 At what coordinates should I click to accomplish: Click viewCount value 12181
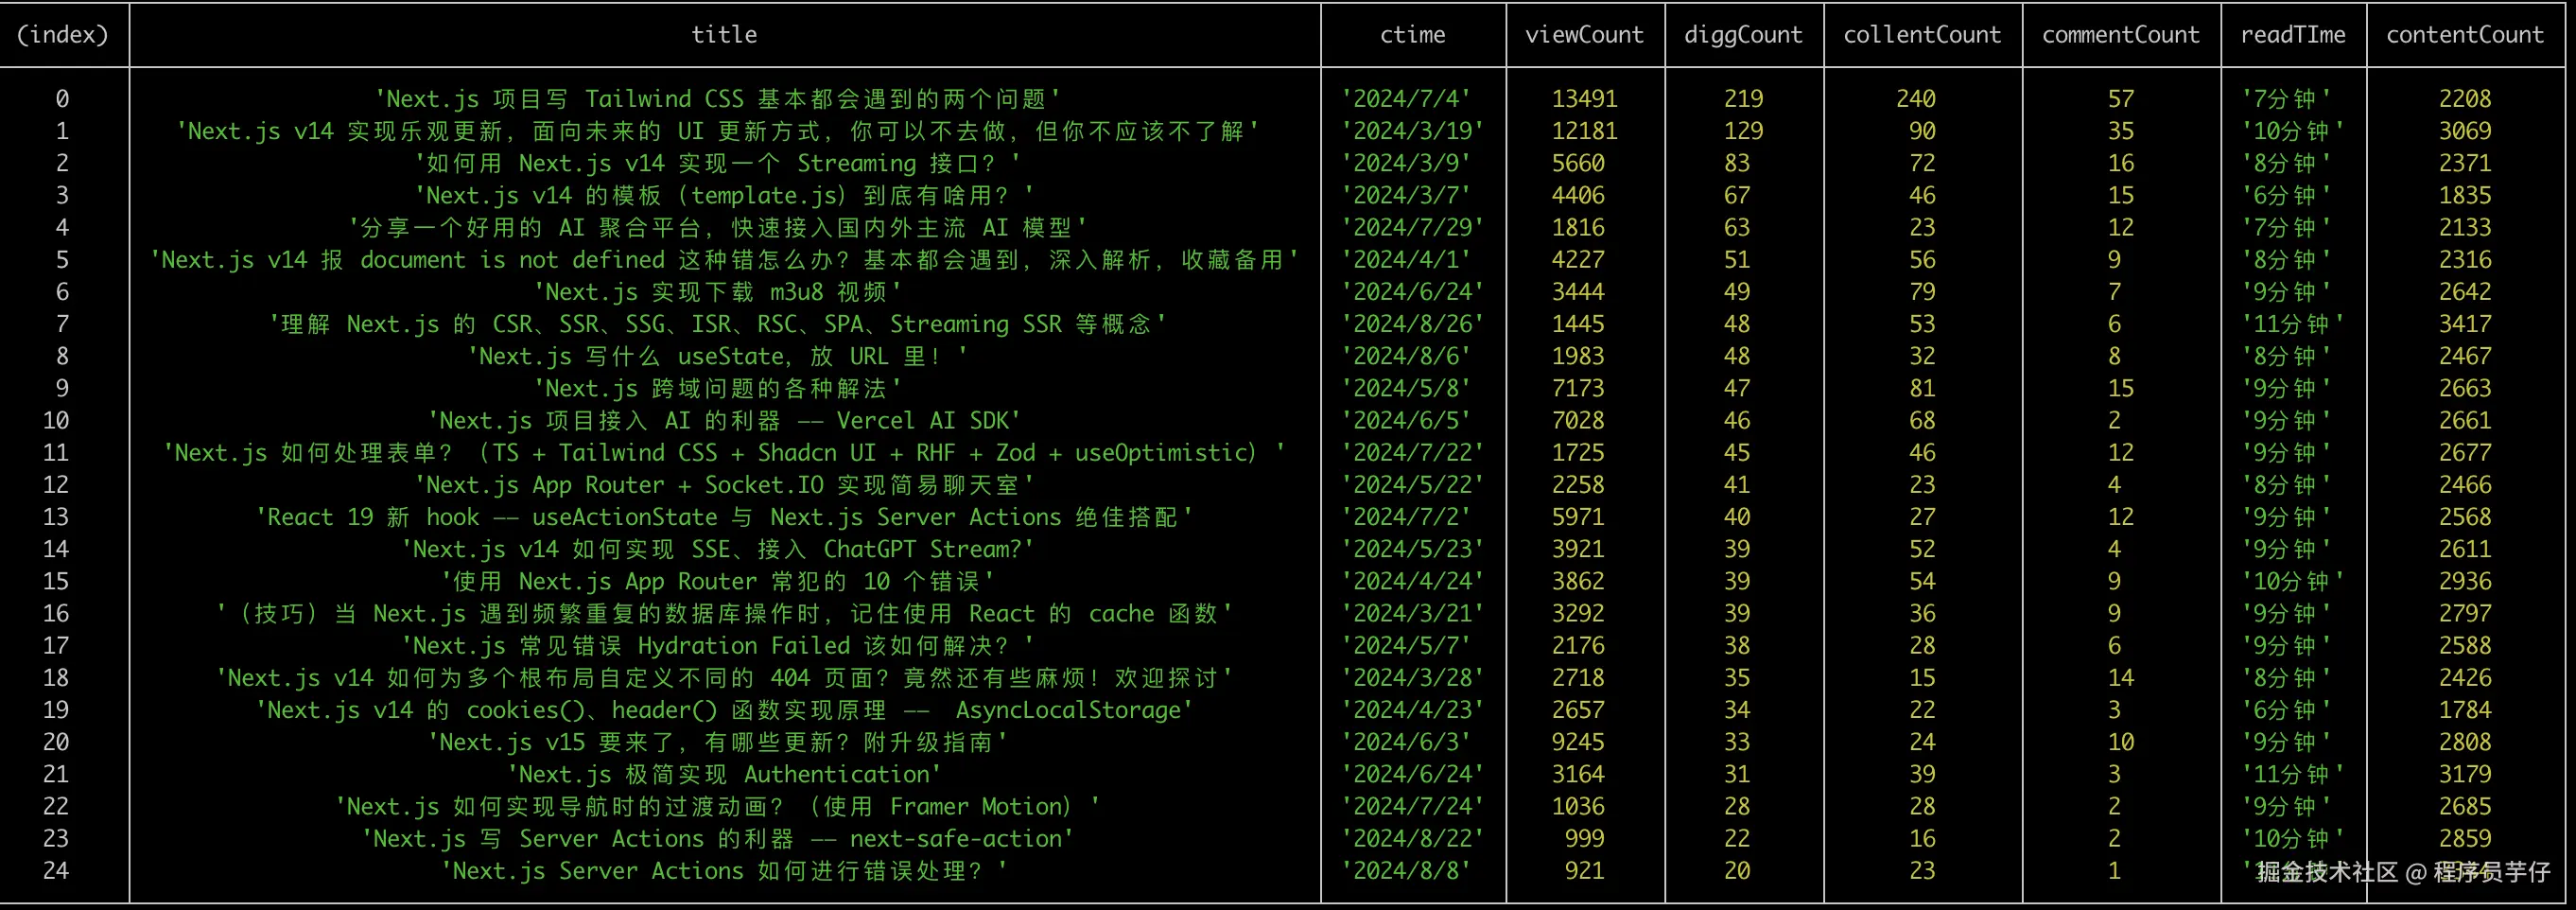(x=1584, y=131)
